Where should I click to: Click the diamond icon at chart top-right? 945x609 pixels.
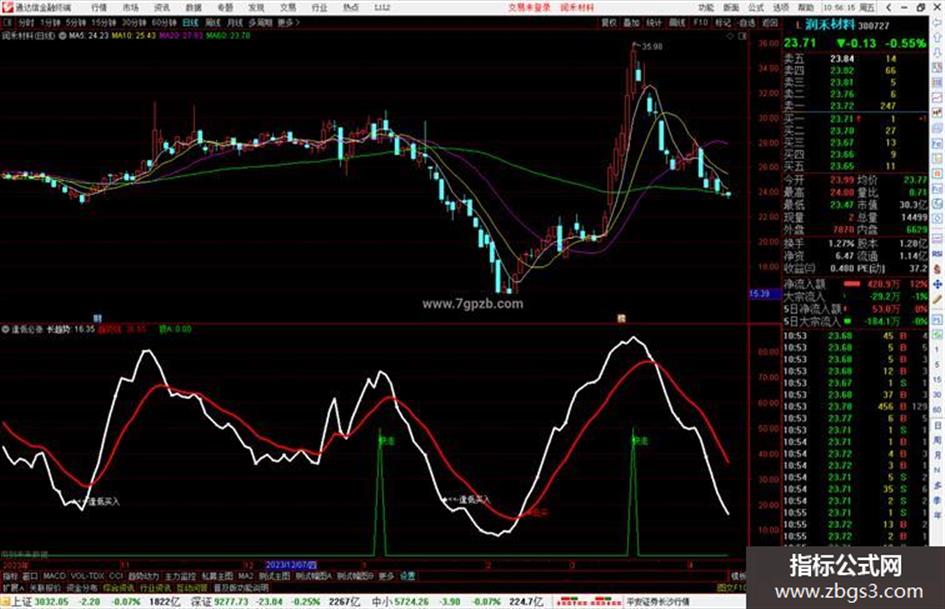coord(730,36)
